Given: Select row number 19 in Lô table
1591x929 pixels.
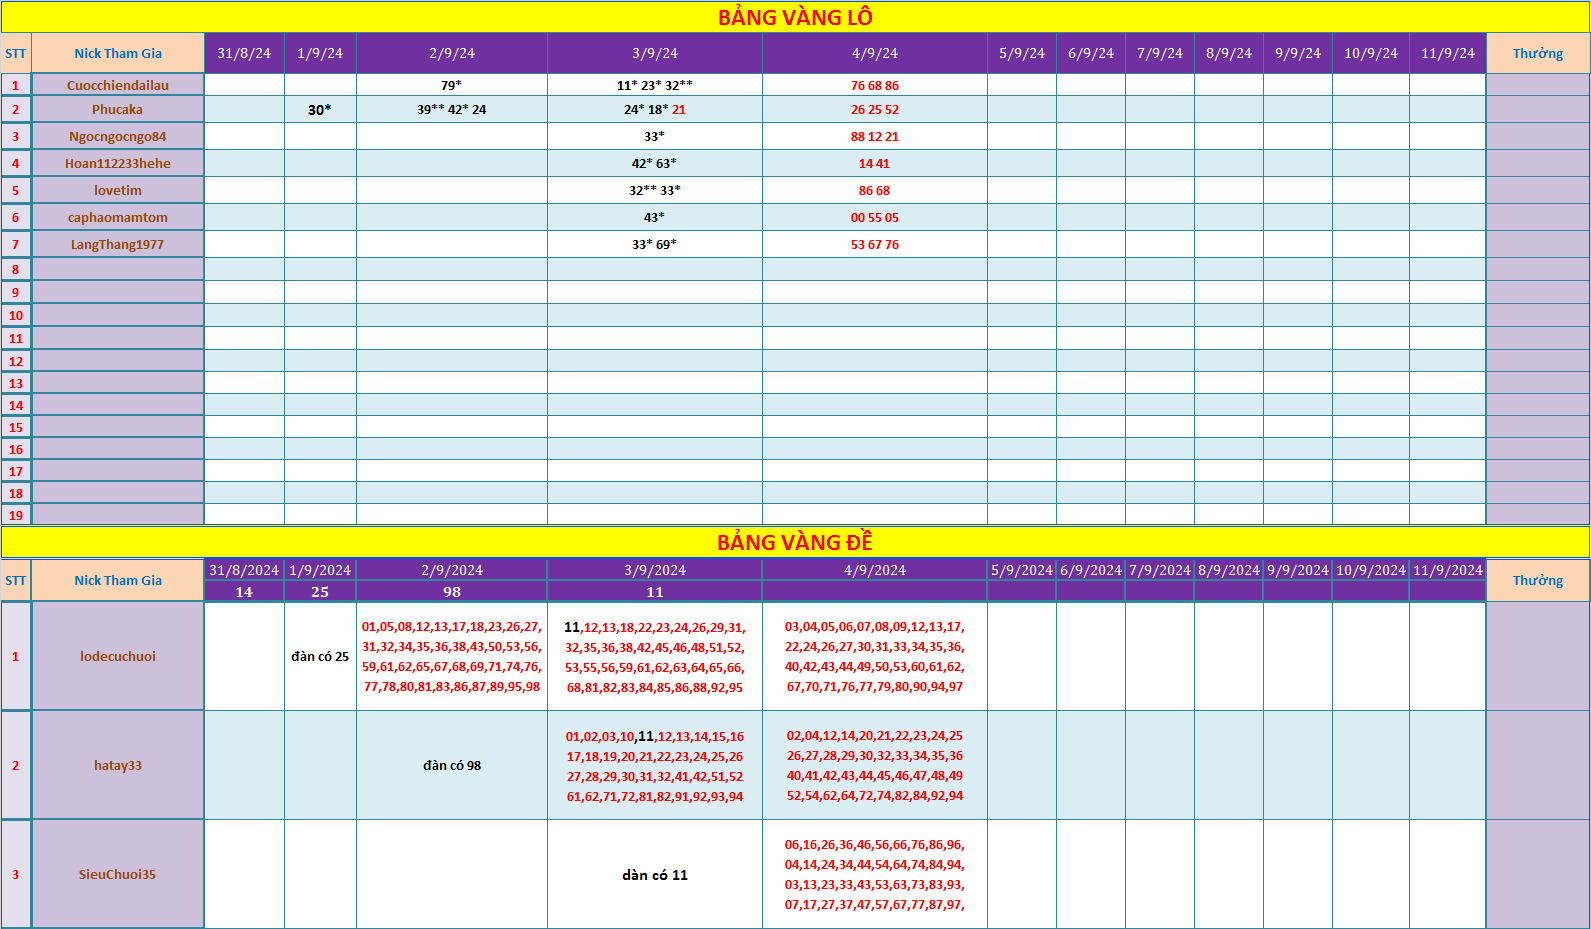Looking at the screenshot, I should point(16,515).
